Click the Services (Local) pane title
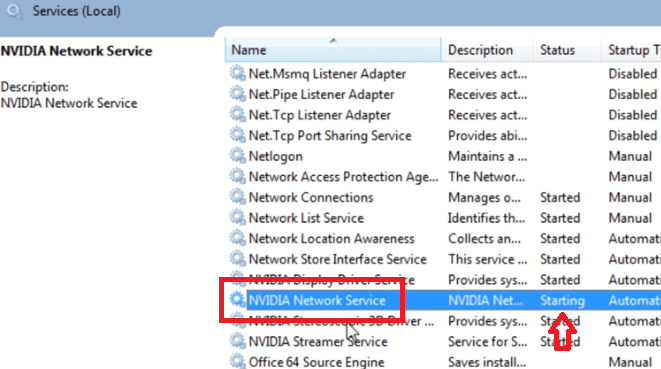 click(76, 11)
